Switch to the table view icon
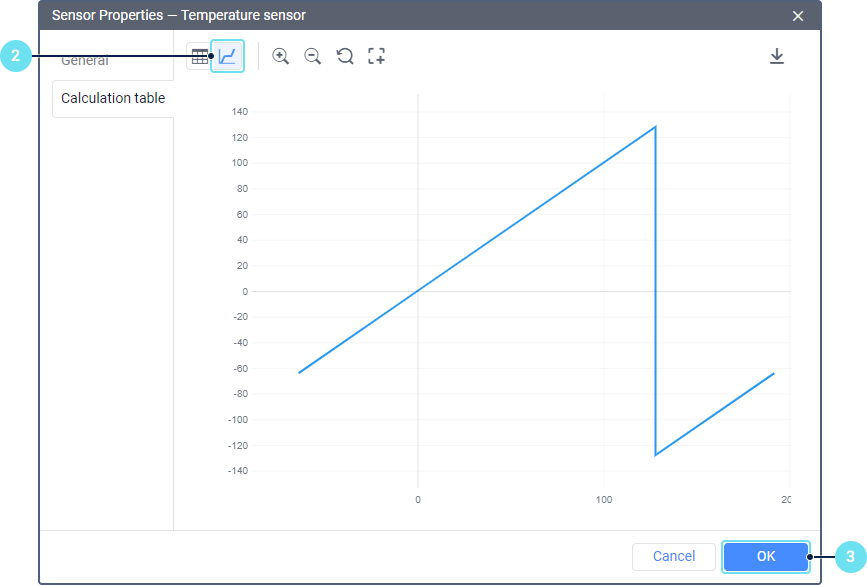867x585 pixels. coord(199,57)
